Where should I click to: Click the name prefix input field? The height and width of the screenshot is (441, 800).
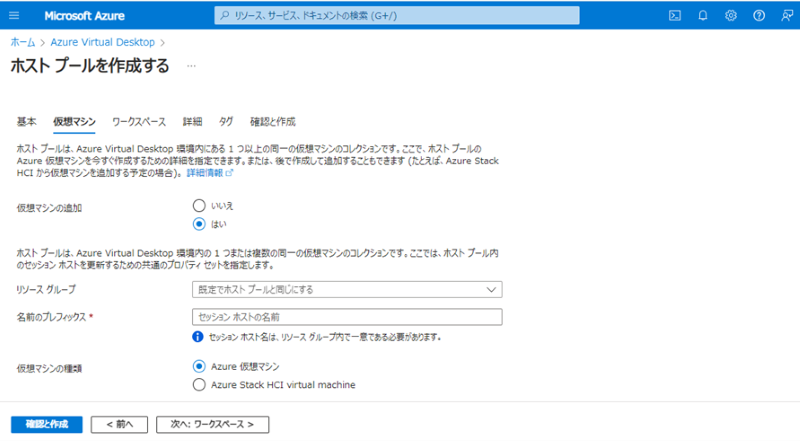347,317
